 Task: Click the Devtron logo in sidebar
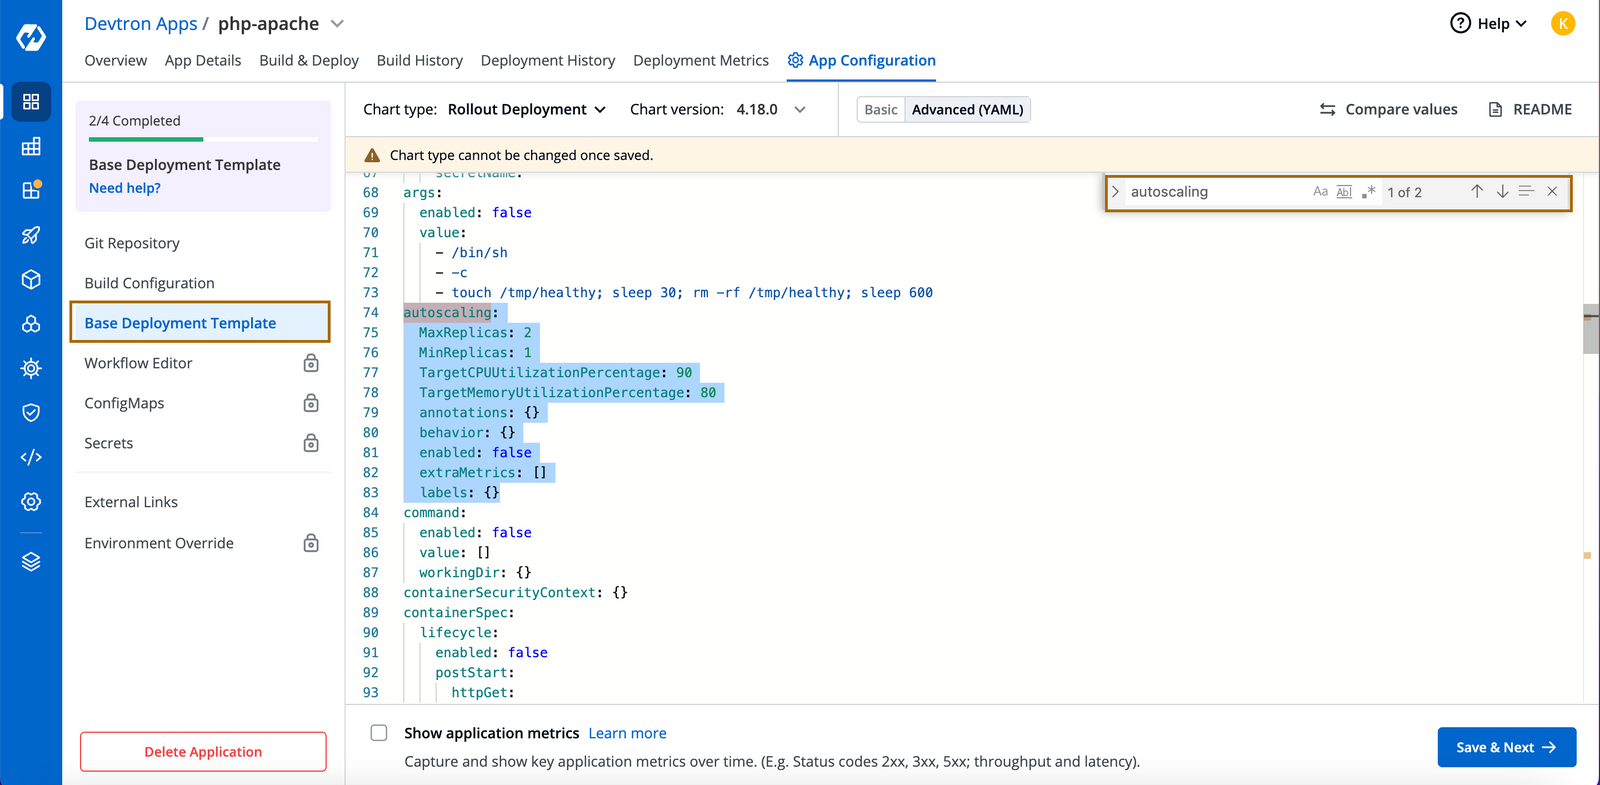click(31, 38)
